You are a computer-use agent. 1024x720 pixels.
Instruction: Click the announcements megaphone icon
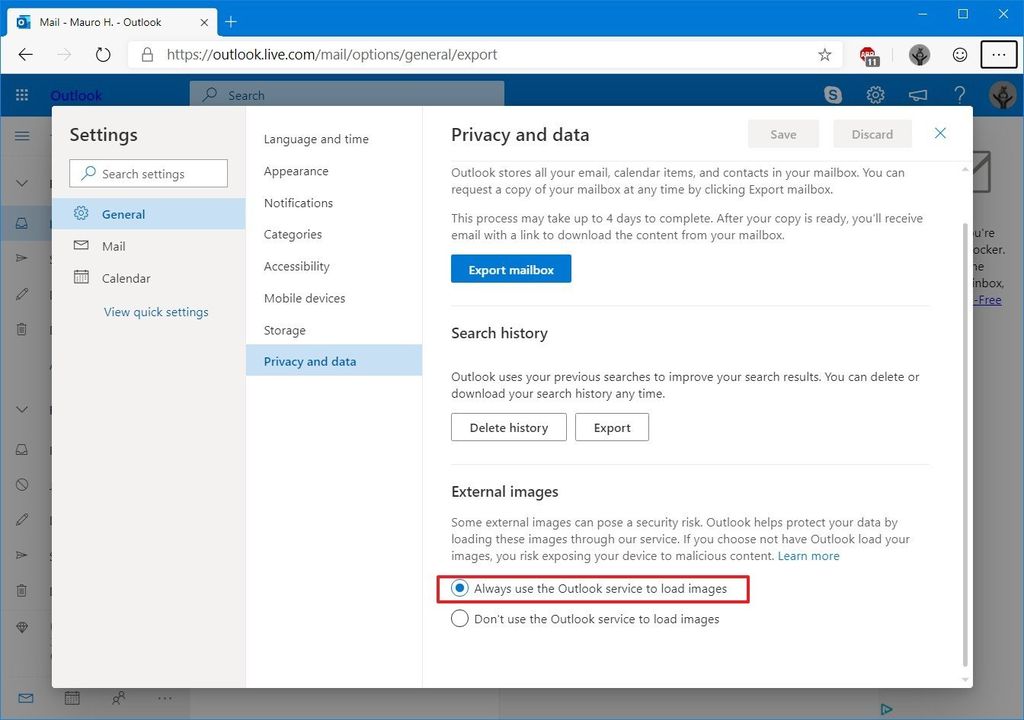pos(918,95)
